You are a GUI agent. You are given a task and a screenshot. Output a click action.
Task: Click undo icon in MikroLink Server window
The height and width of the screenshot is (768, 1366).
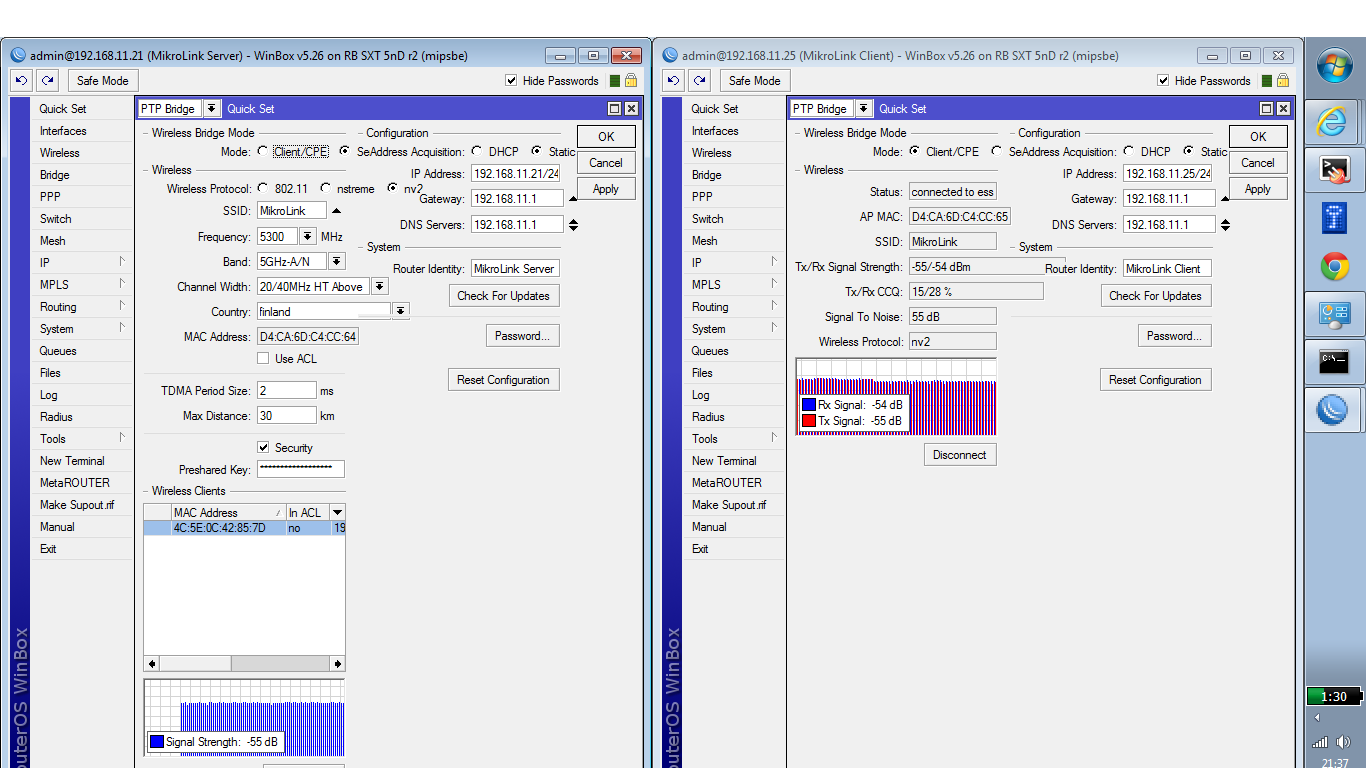click(x=21, y=81)
